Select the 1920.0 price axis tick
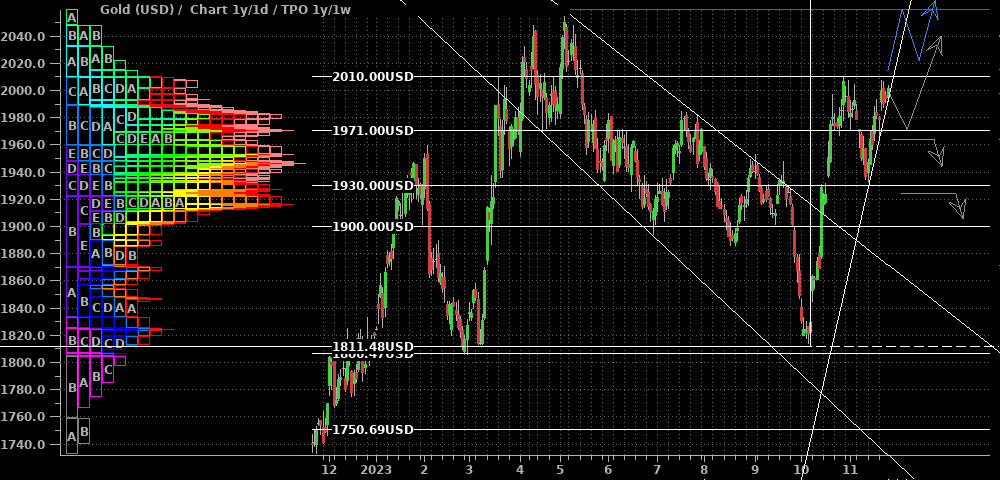The width and height of the screenshot is (1000, 480). (x=24, y=200)
